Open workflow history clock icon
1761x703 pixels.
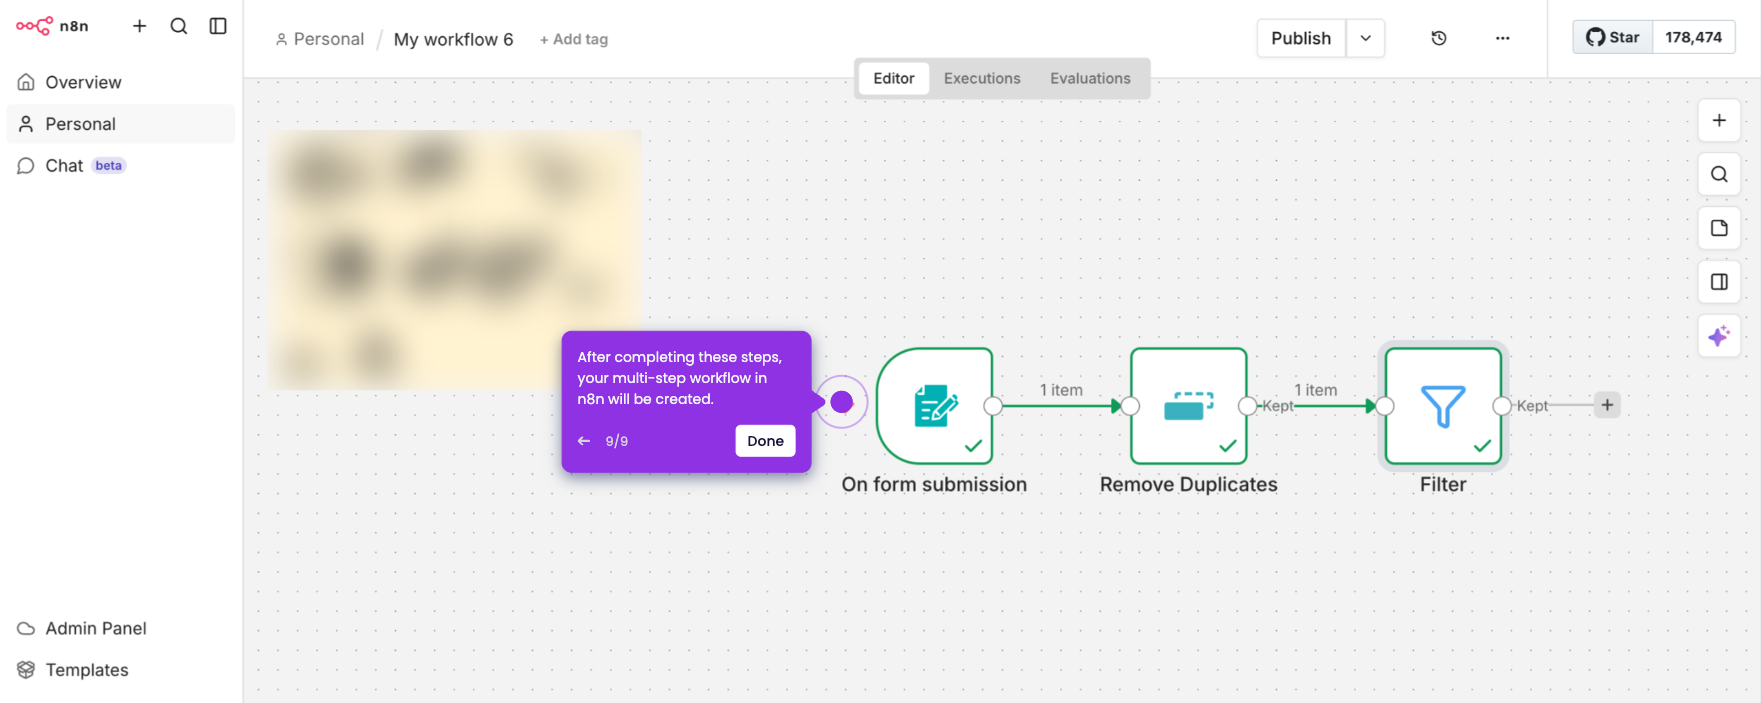[x=1439, y=38]
